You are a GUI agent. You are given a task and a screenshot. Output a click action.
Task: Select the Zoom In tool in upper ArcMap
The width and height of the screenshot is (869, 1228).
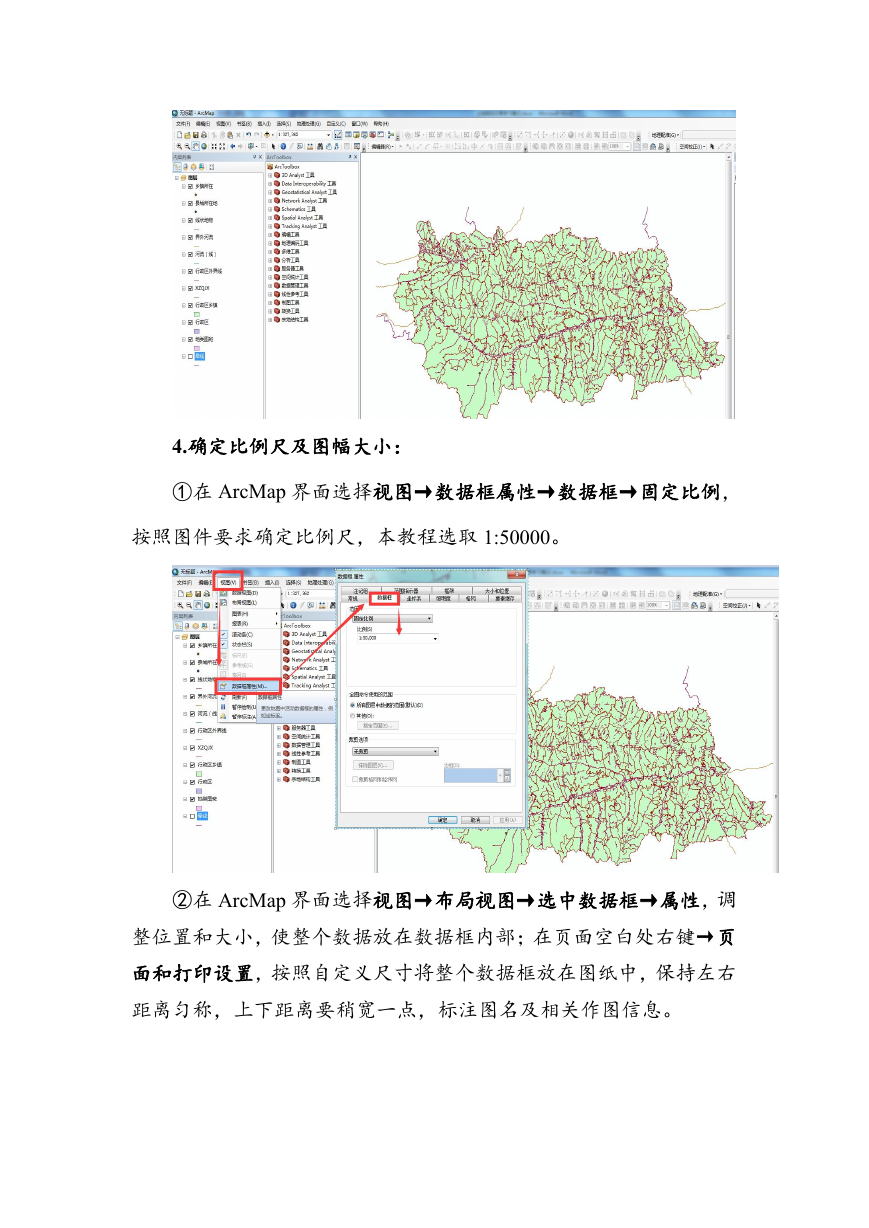[179, 146]
